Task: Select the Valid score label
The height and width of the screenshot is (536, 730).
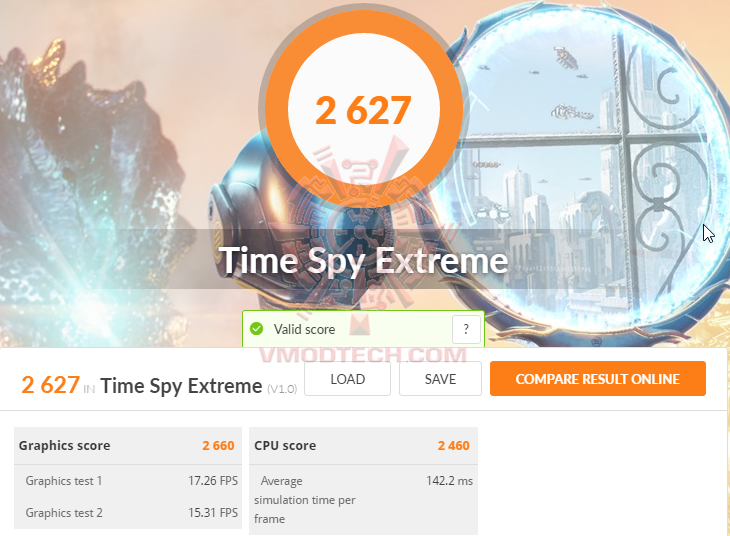Action: tap(304, 329)
